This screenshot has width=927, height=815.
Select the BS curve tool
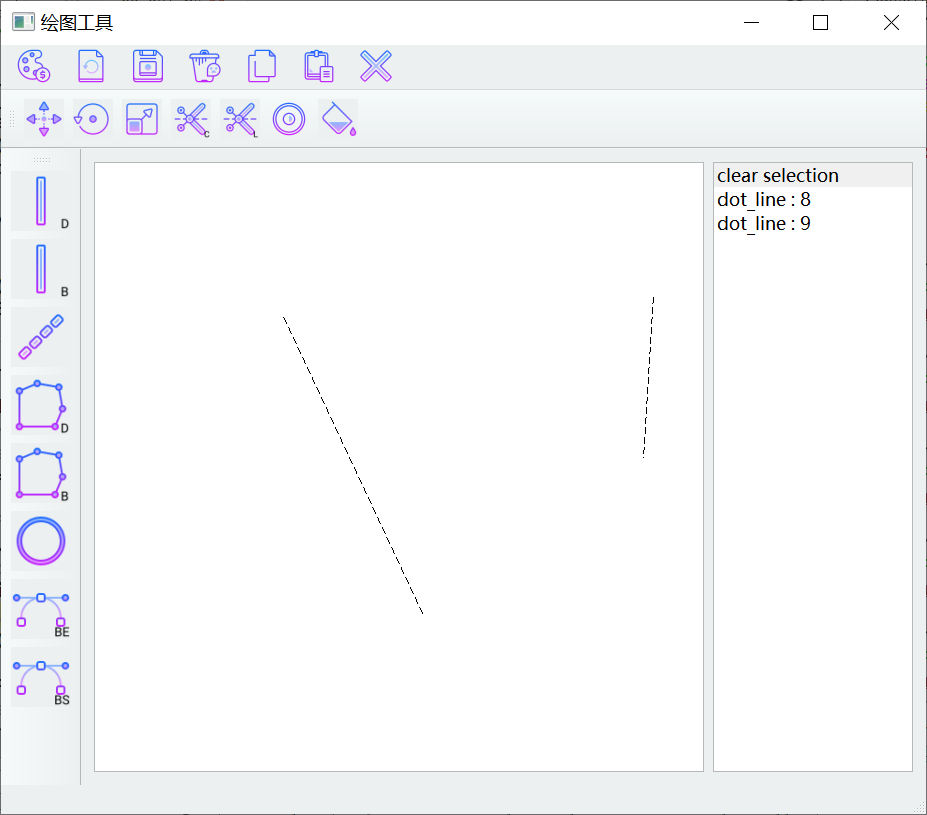point(41,677)
